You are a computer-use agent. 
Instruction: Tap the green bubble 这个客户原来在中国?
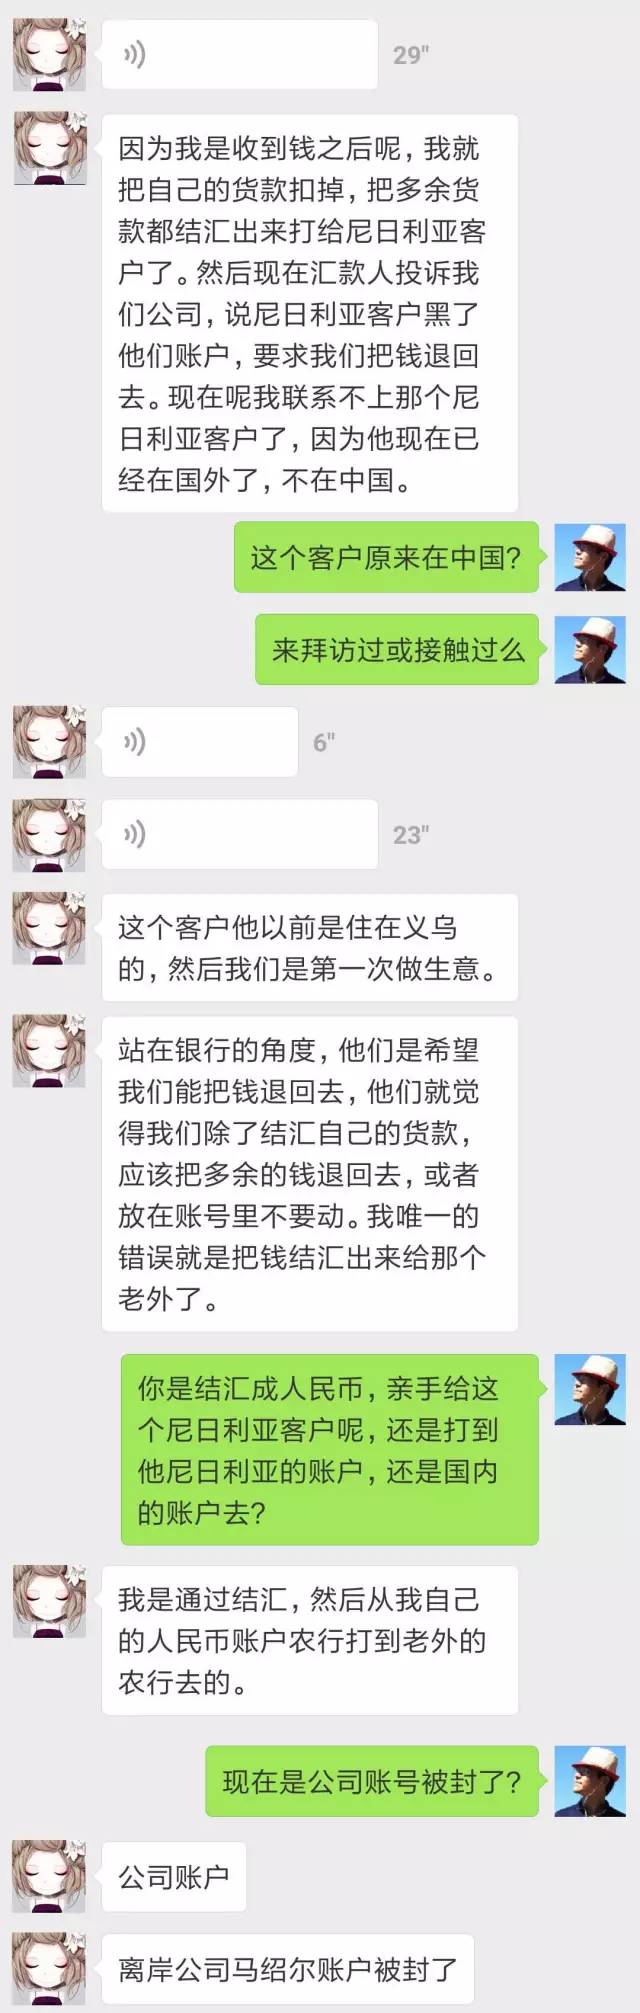(x=387, y=558)
